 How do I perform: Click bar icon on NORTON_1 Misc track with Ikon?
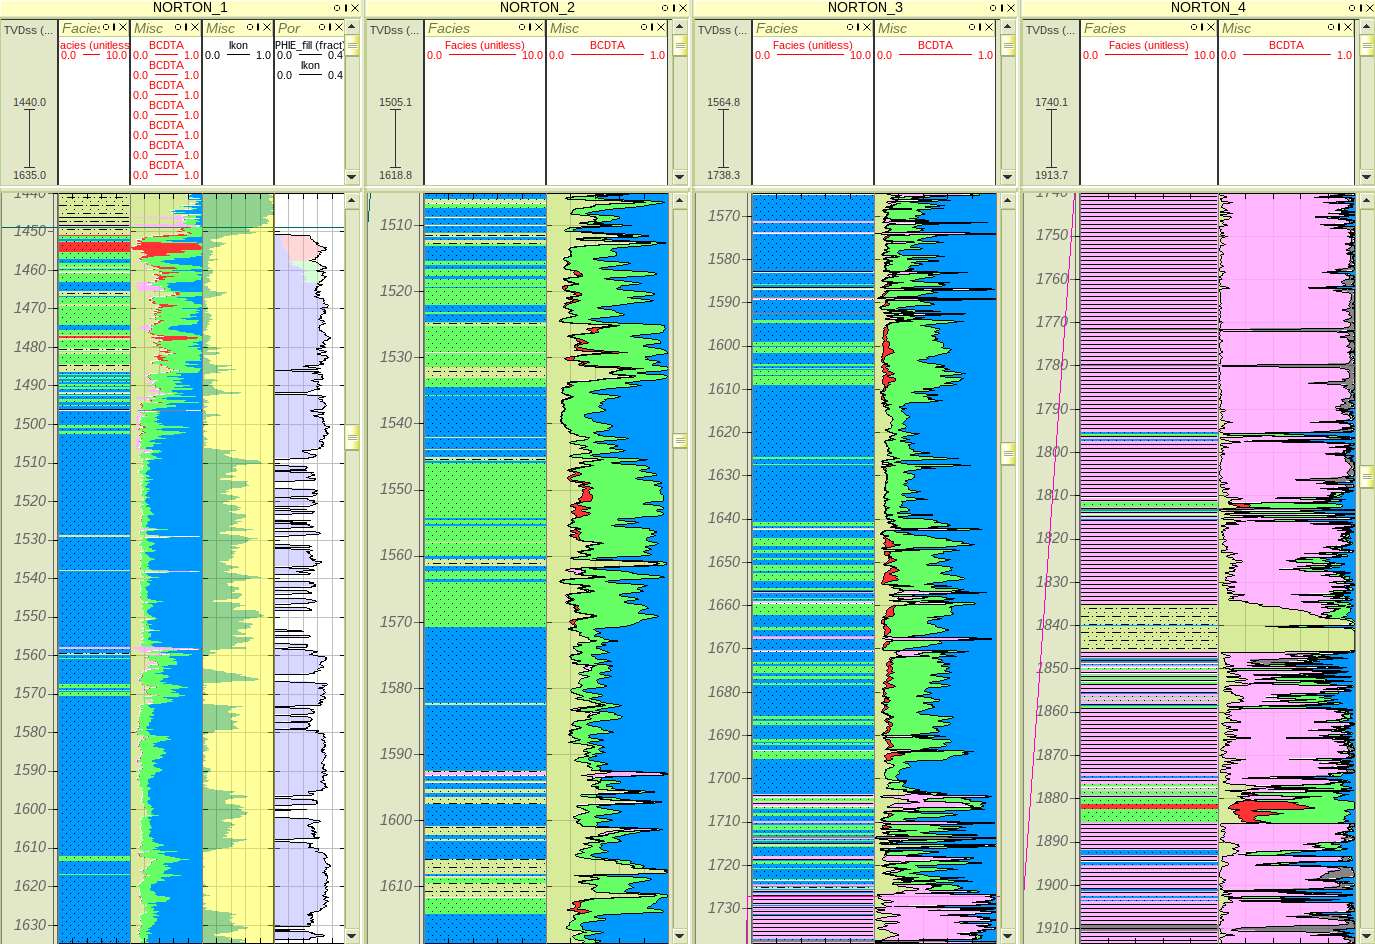[258, 27]
